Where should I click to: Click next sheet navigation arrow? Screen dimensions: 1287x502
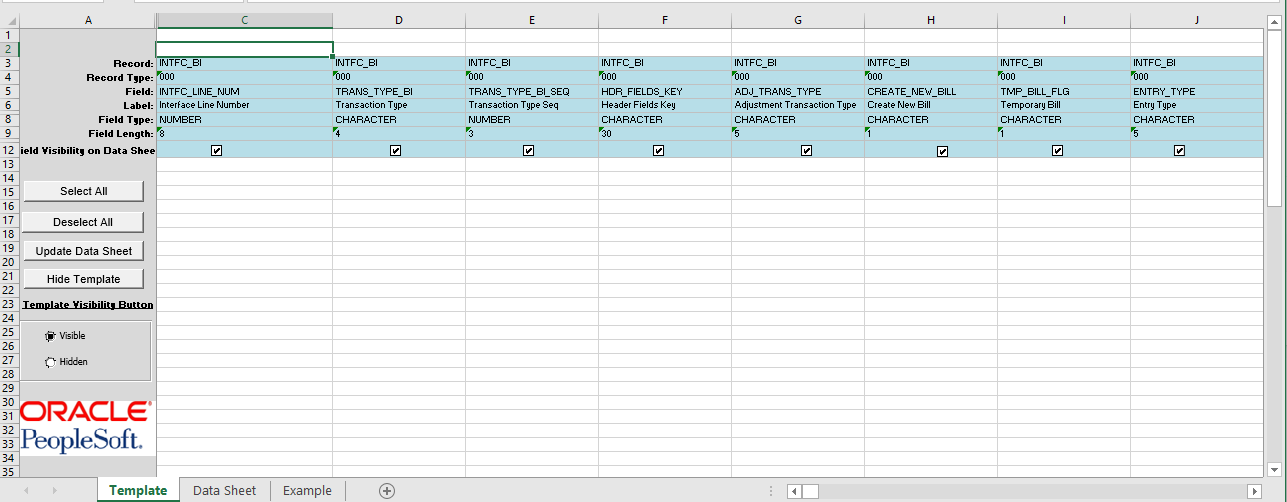tap(55, 490)
